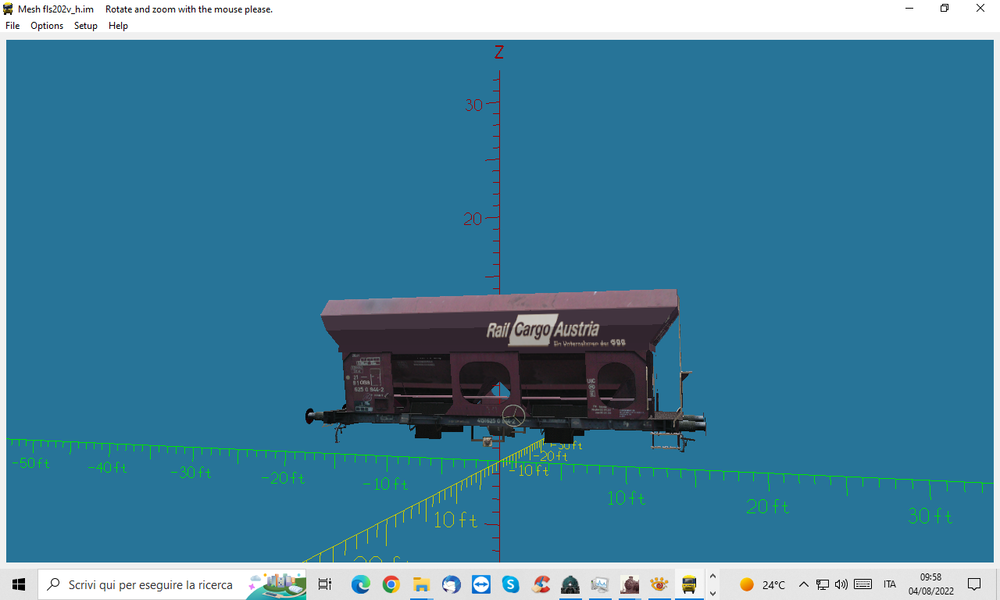Open Skype from taskbar
Image resolution: width=1000 pixels, height=600 pixels.
point(510,584)
